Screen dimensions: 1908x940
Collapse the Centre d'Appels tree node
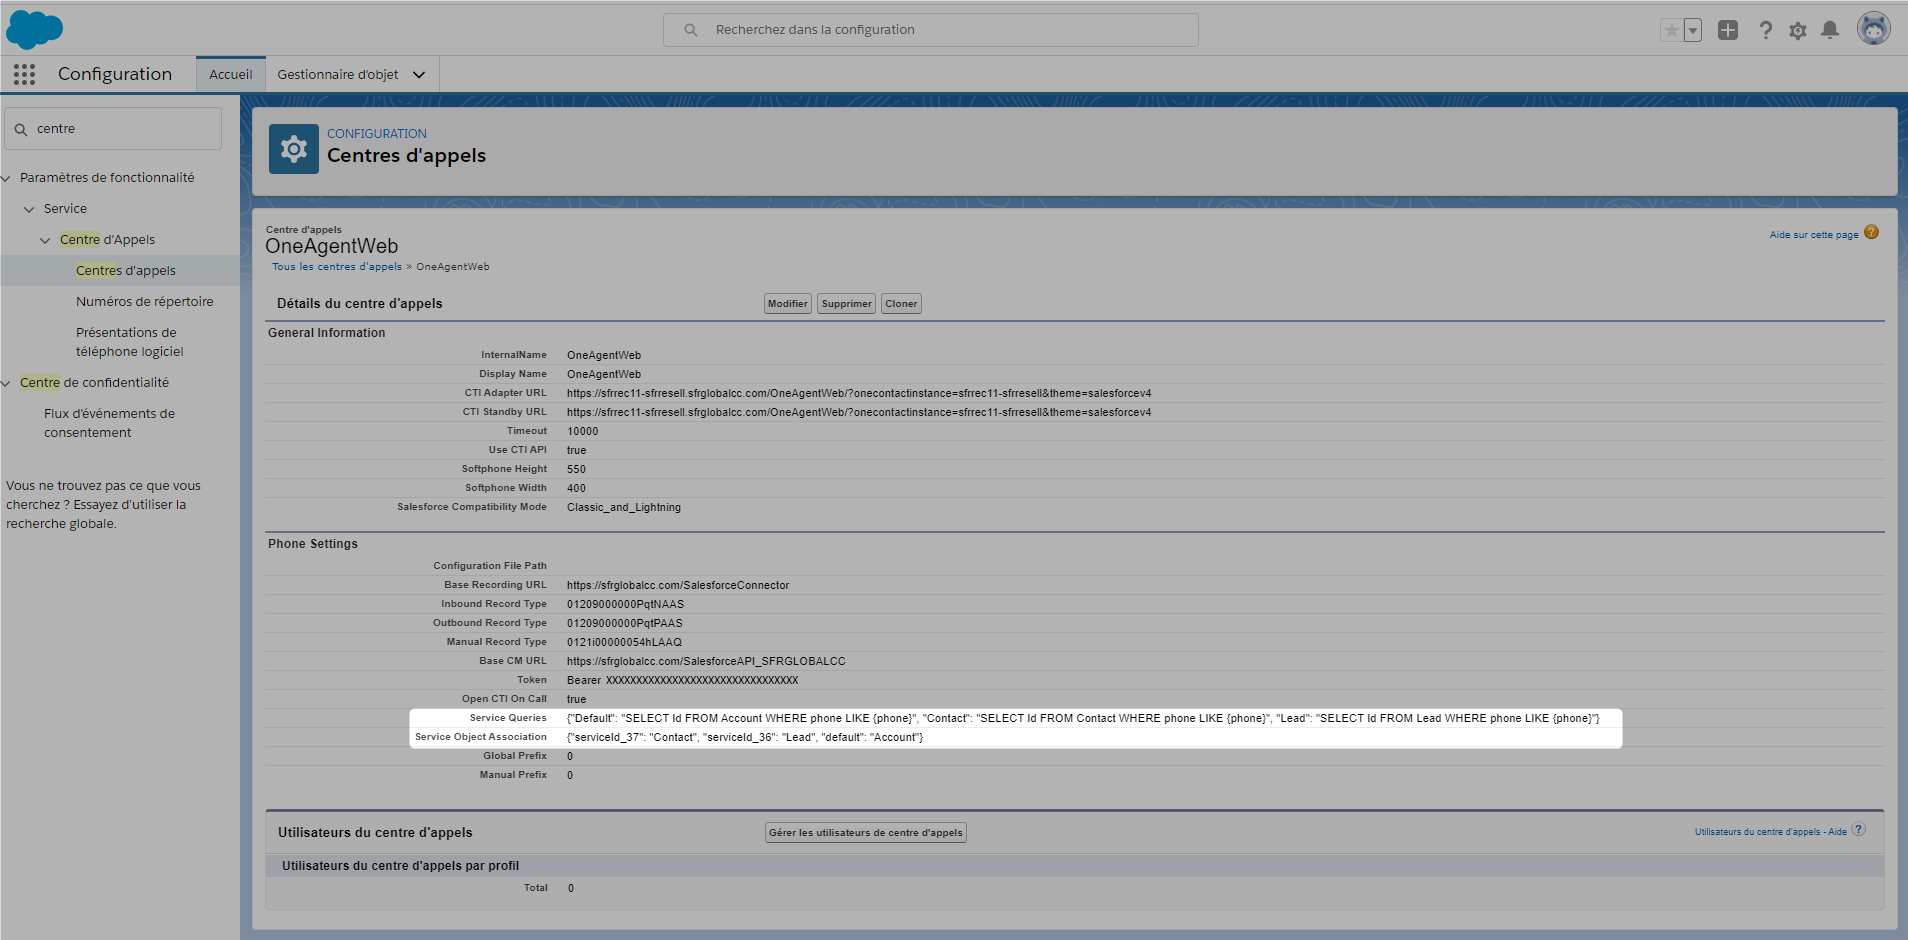point(45,240)
